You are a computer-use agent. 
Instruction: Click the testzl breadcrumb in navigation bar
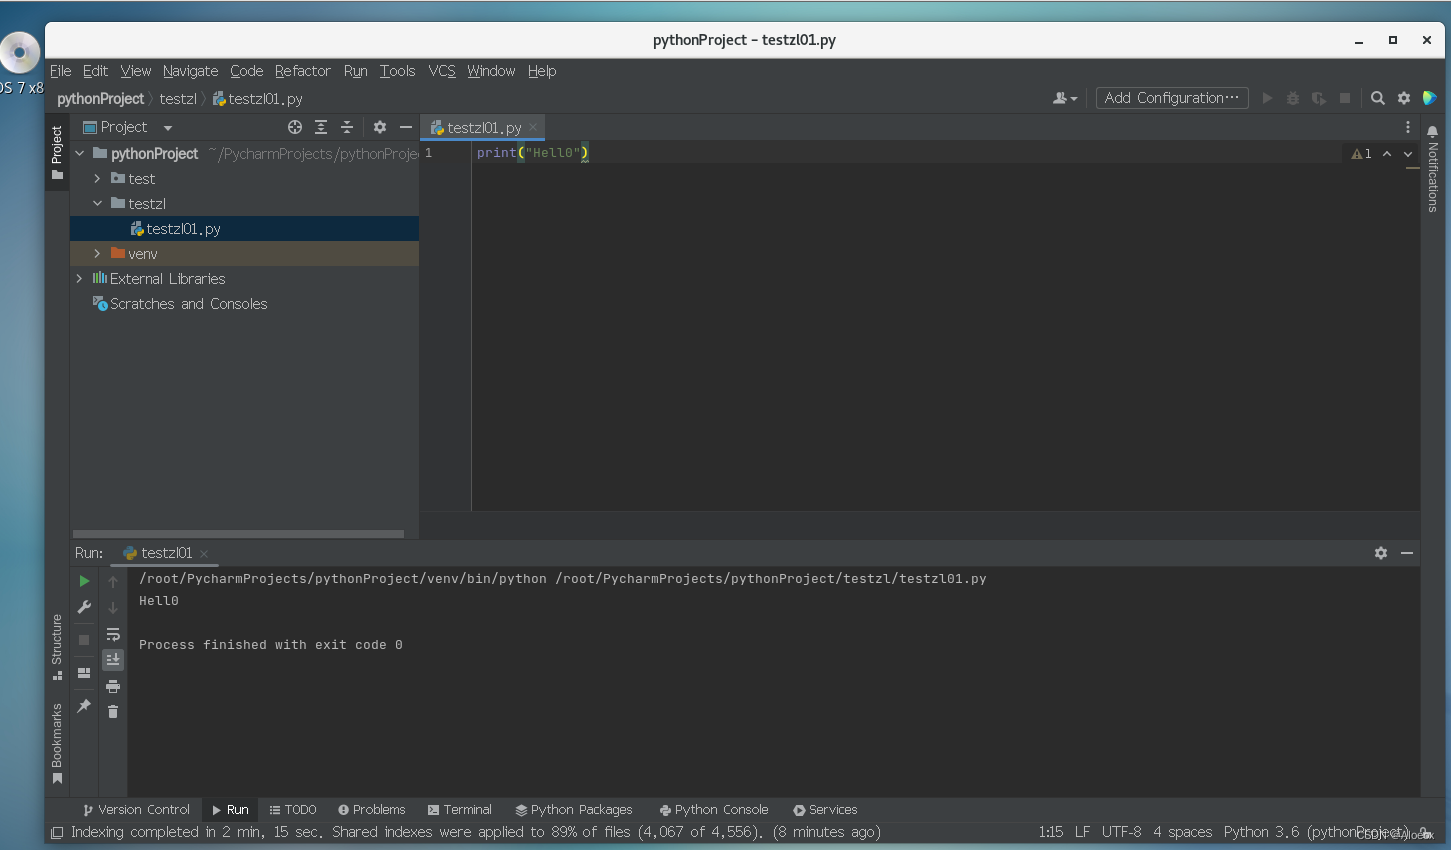178,99
